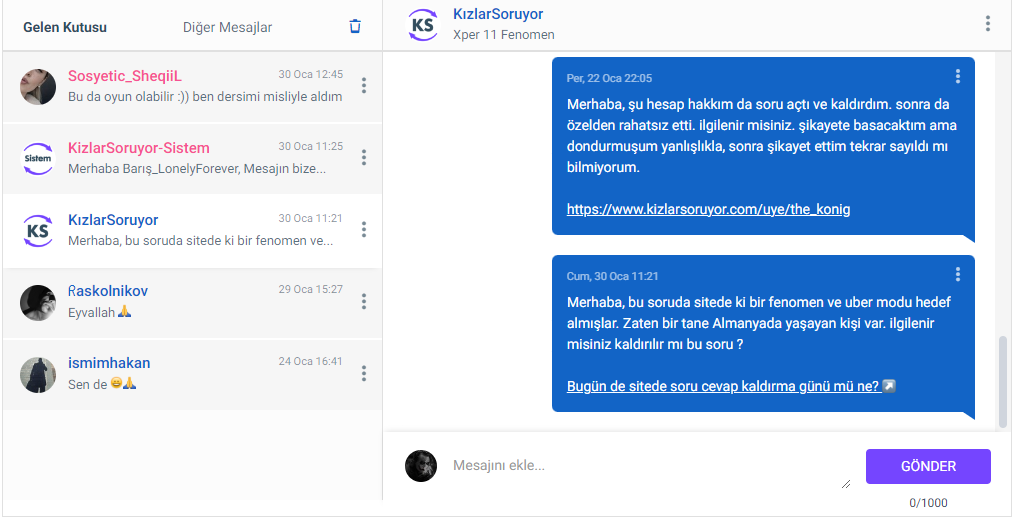Click timestamp '29 Oca 15:27'

pyautogui.click(x=310, y=289)
